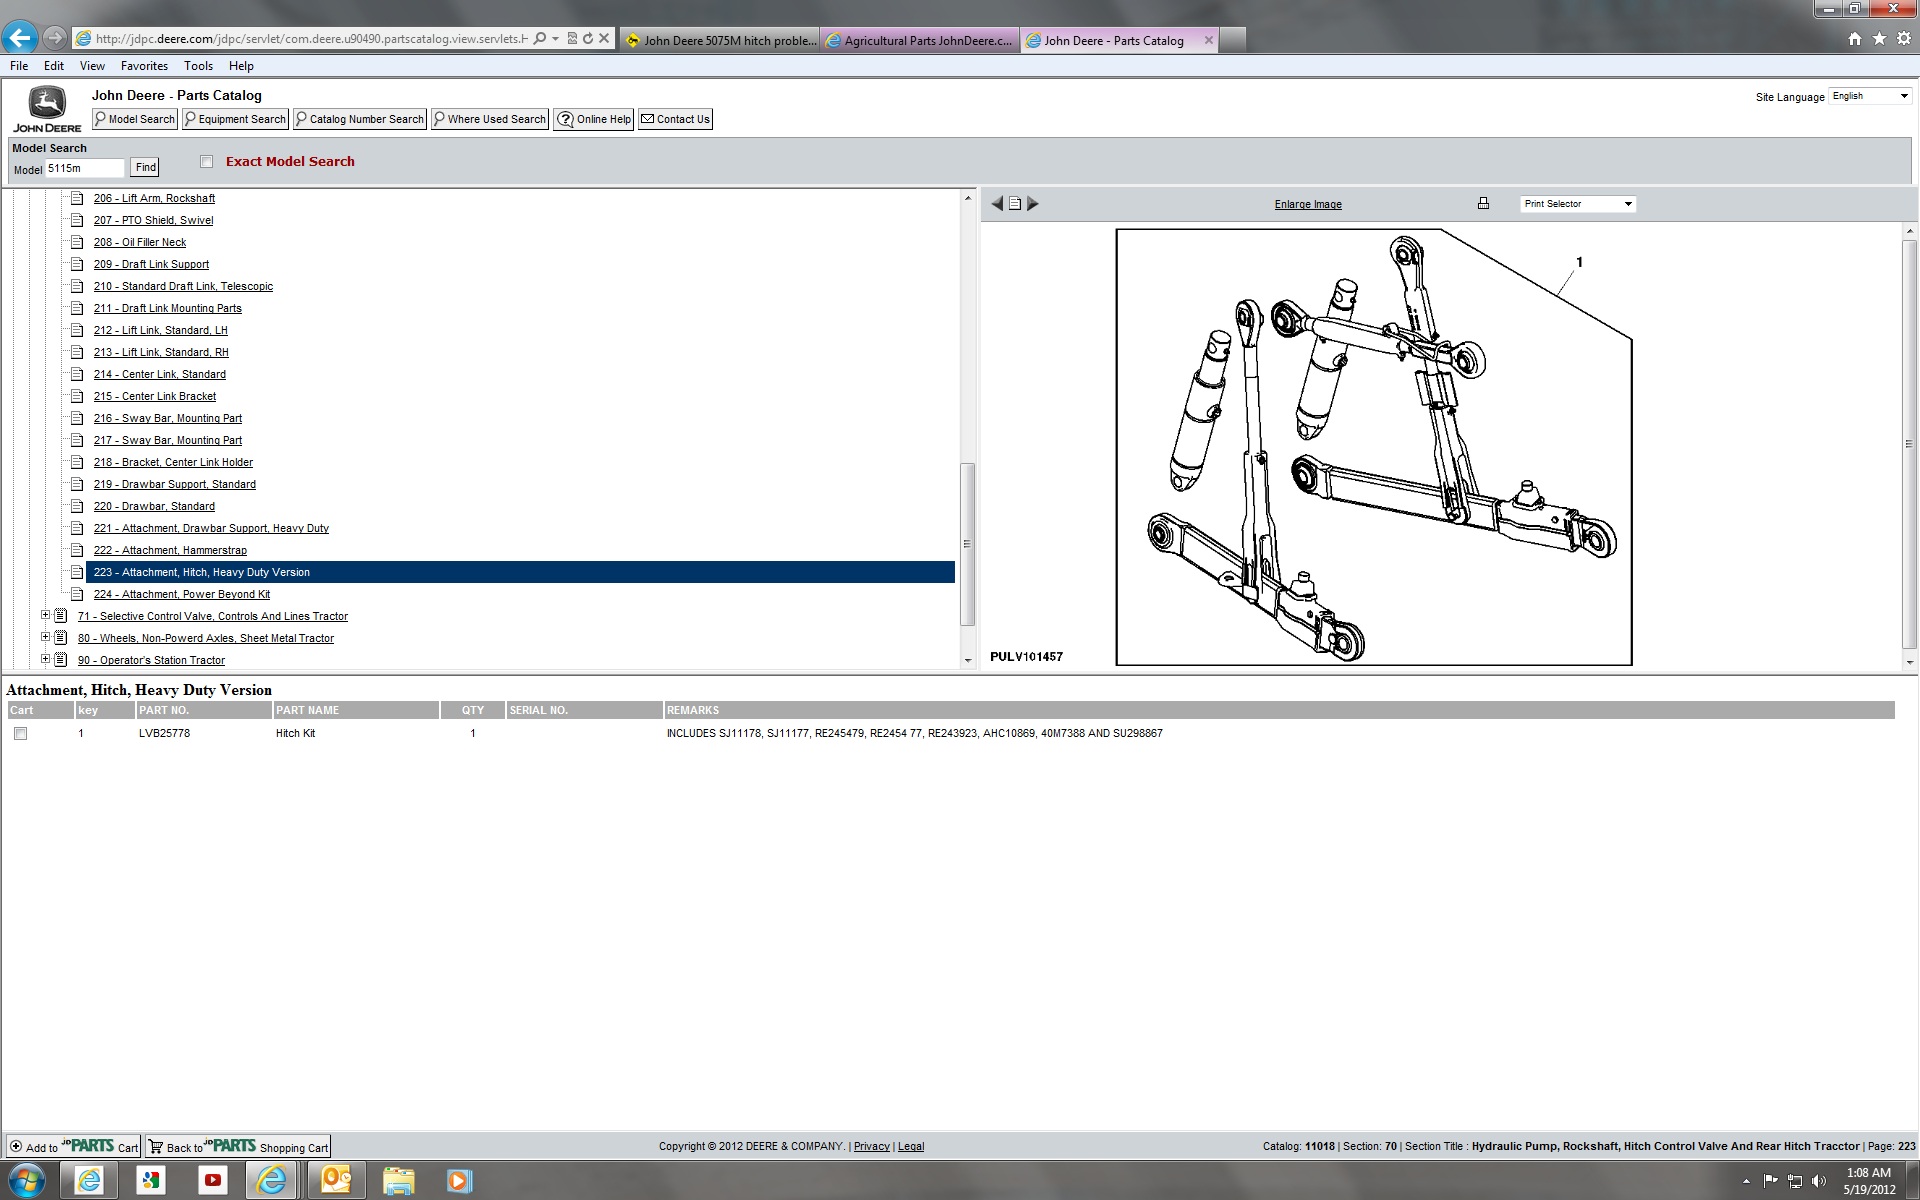This screenshot has width=1920, height=1200.
Task: Open Online Help with question mark icon
Action: point(593,119)
